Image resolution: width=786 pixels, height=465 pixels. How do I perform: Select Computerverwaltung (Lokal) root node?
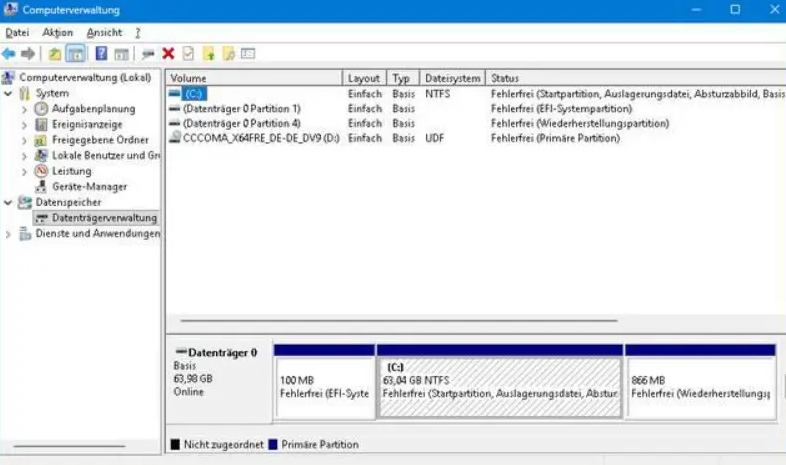[85, 77]
